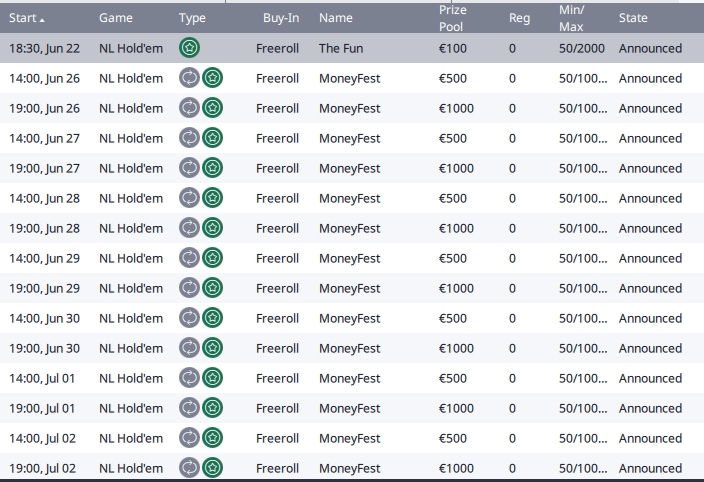Select the MoneyFest tournament at 19:00, Jun 27

349,168
